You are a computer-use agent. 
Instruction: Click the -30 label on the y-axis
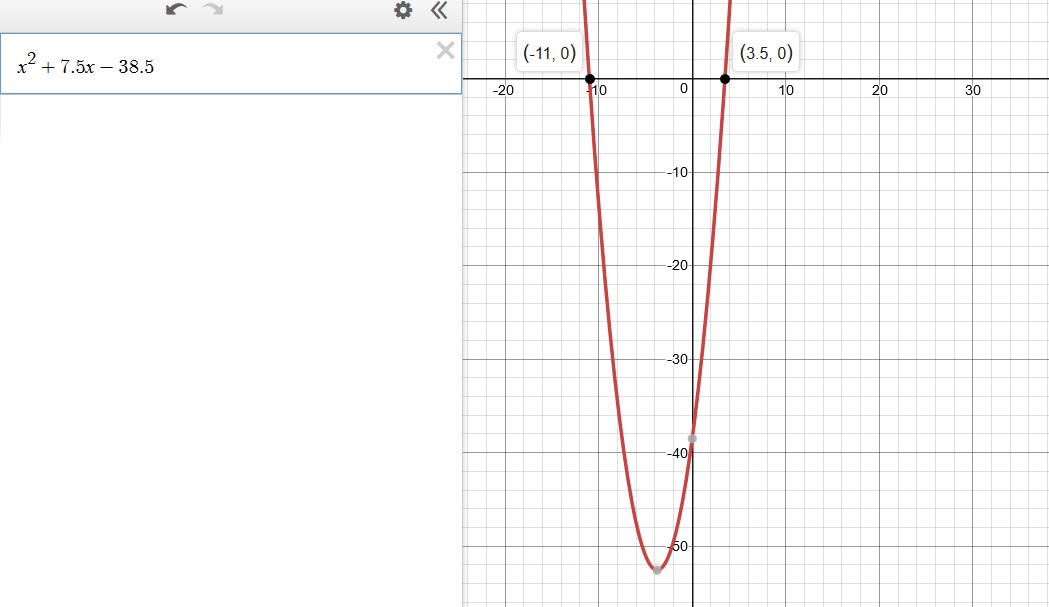[x=678, y=359]
